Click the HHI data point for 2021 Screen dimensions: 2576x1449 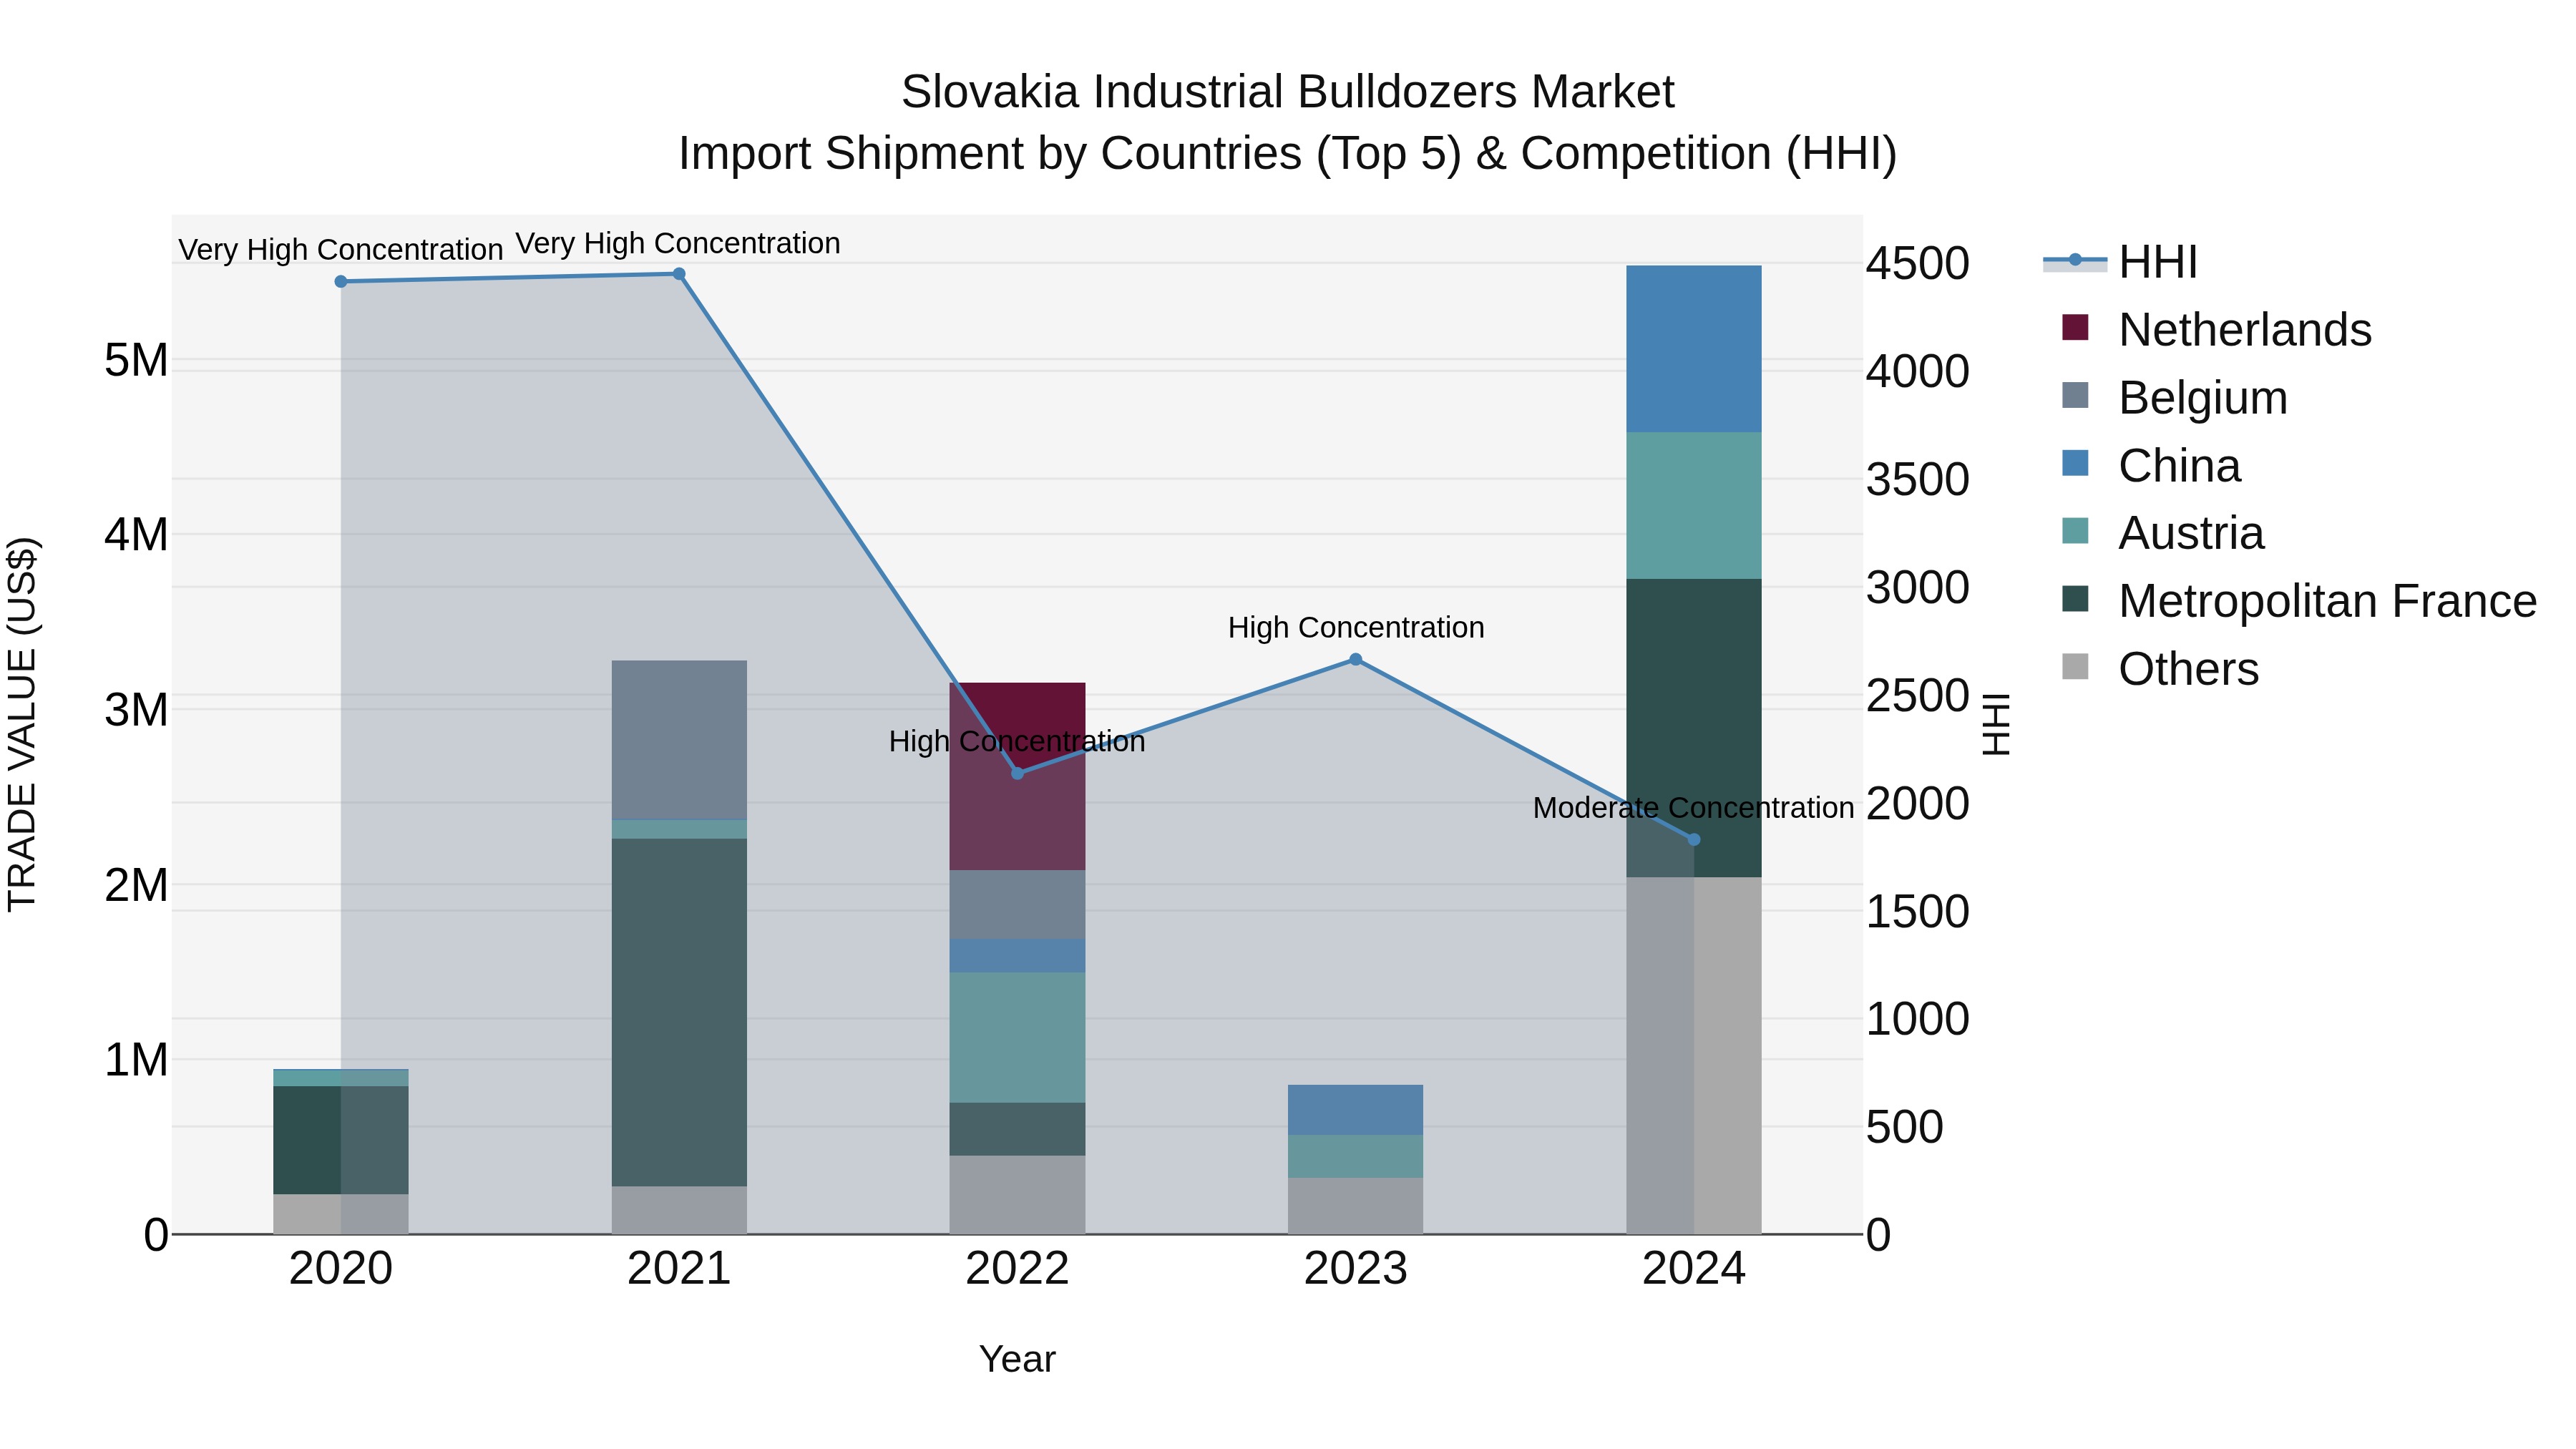coord(679,274)
